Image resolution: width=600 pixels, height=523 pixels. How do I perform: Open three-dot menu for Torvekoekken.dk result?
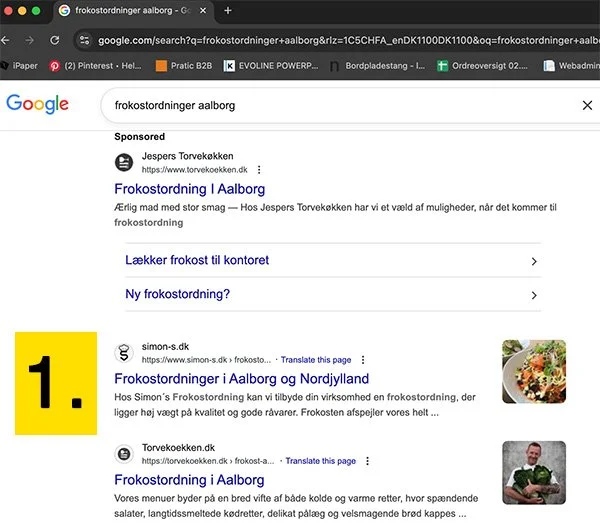tap(367, 461)
